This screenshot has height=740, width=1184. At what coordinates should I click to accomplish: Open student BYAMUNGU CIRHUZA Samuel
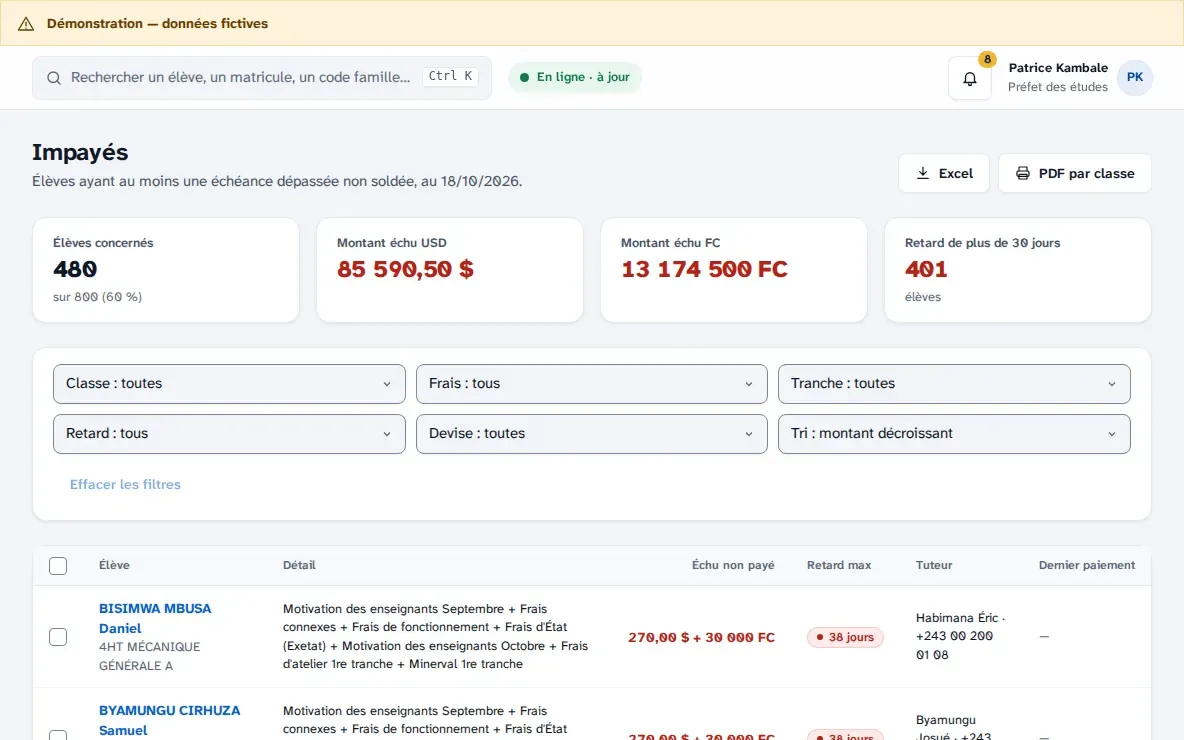[169, 720]
